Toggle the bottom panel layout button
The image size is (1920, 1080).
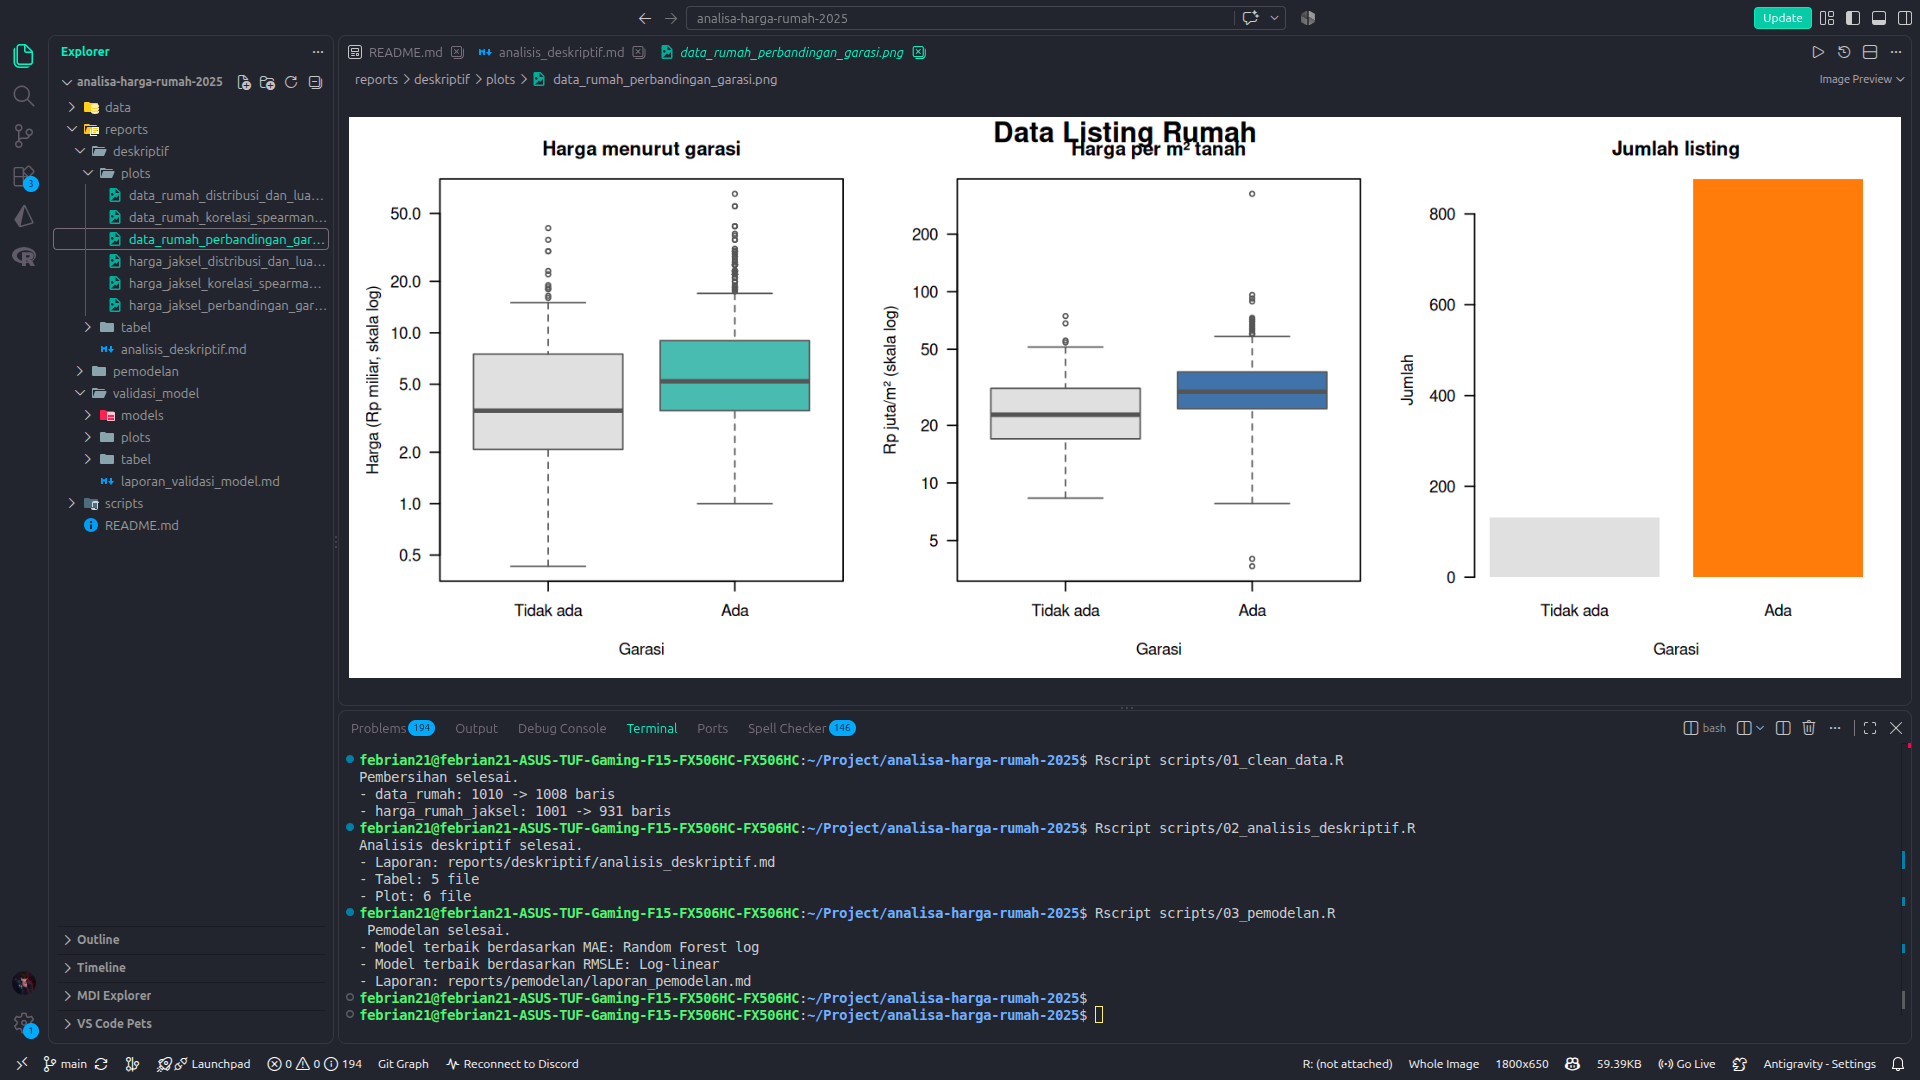[x=1879, y=18]
